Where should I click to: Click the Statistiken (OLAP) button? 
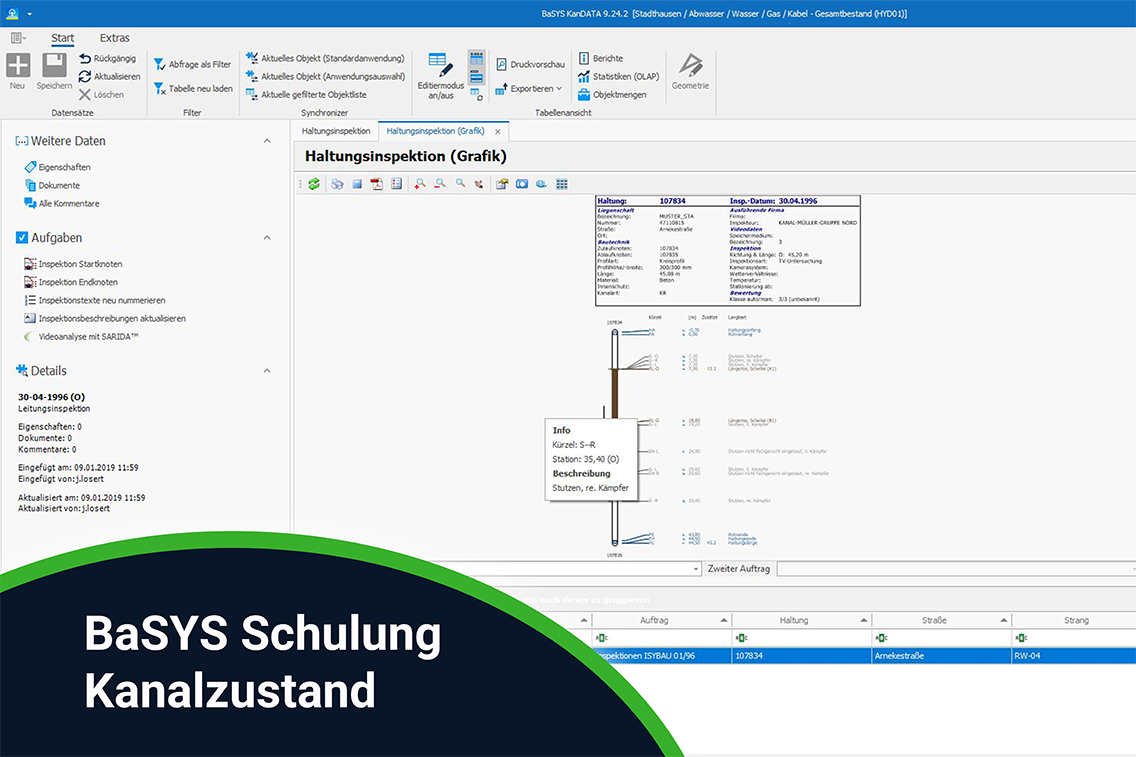(625, 76)
